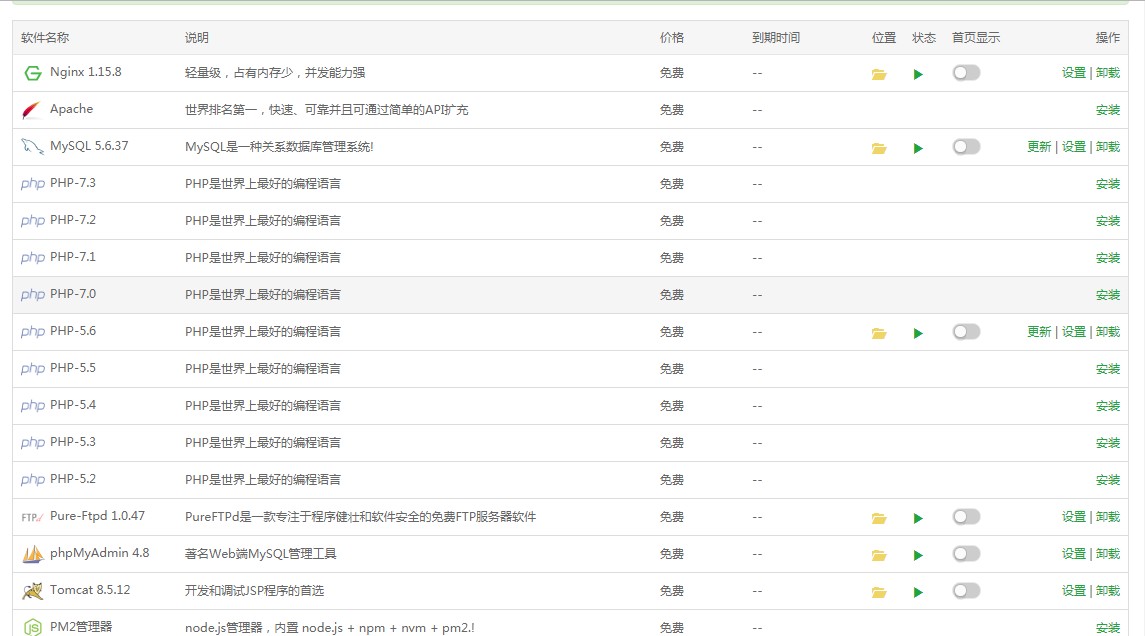The image size is (1145, 636).
Task: Install PHP-5.5
Action: (1108, 369)
